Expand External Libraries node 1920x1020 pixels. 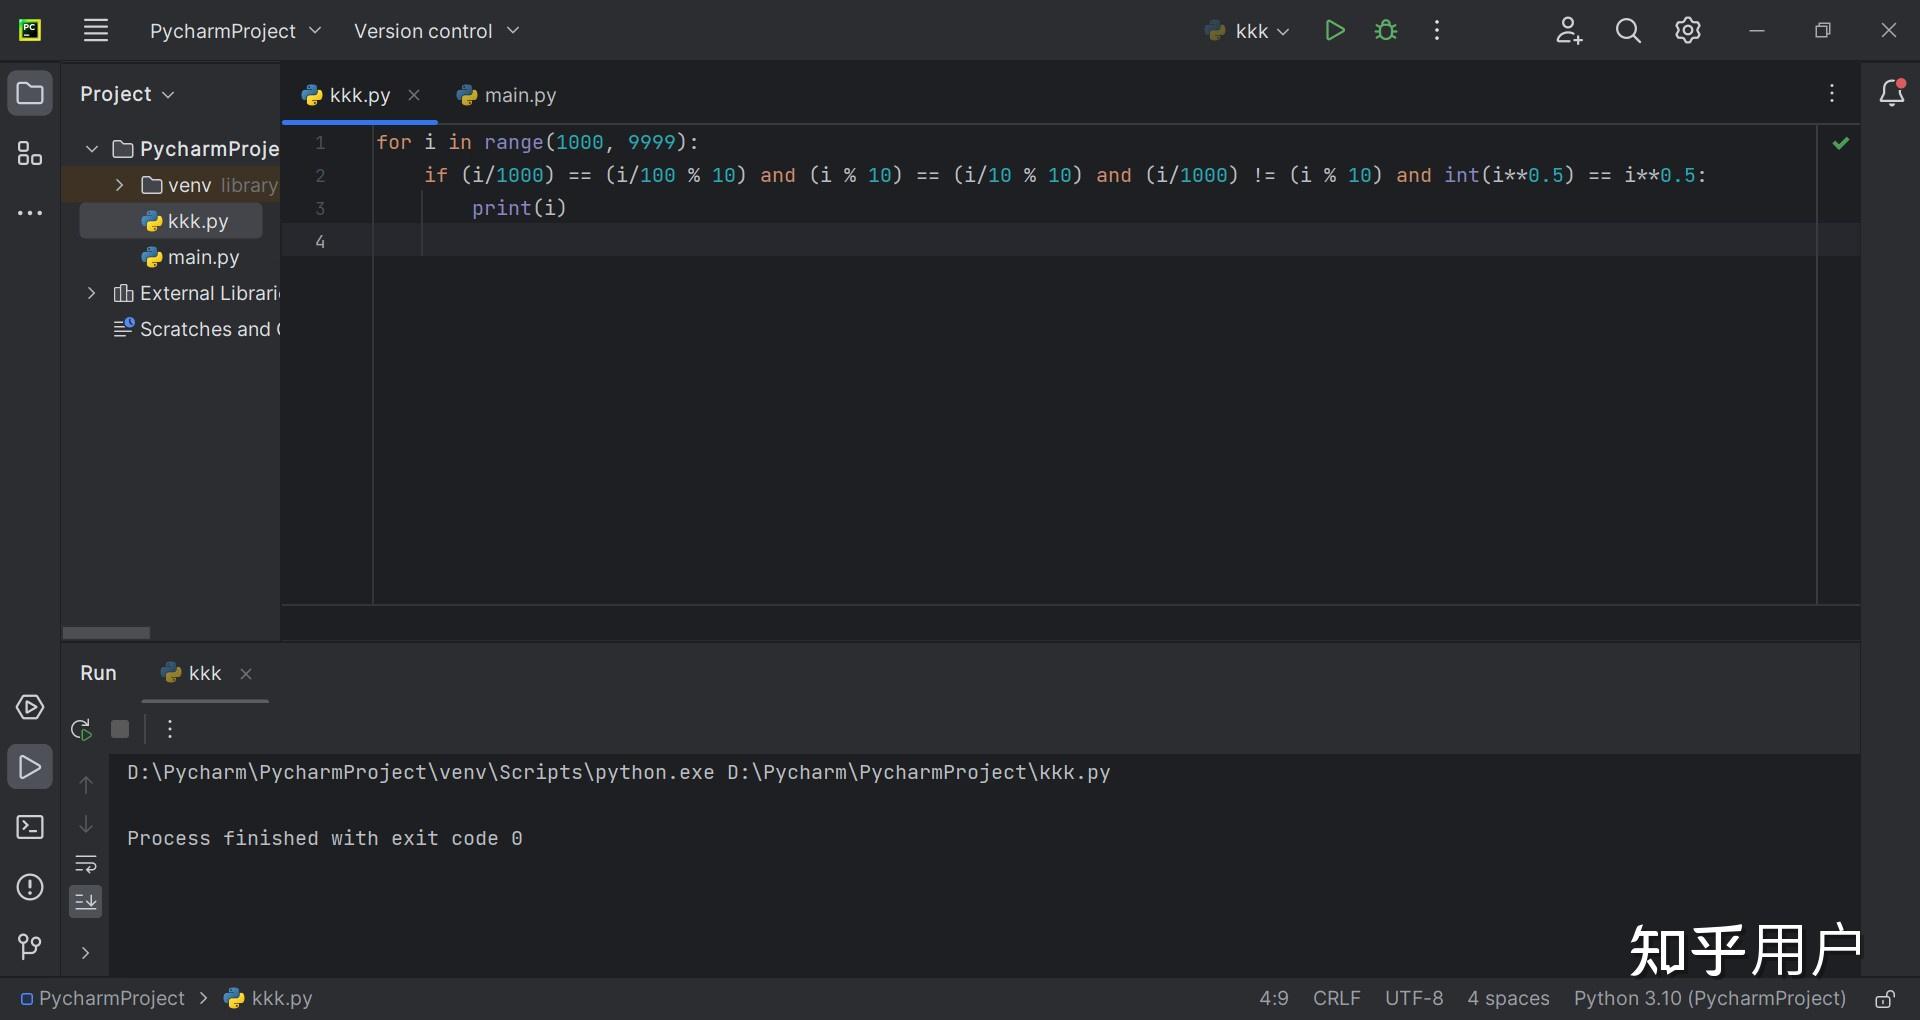[92, 293]
